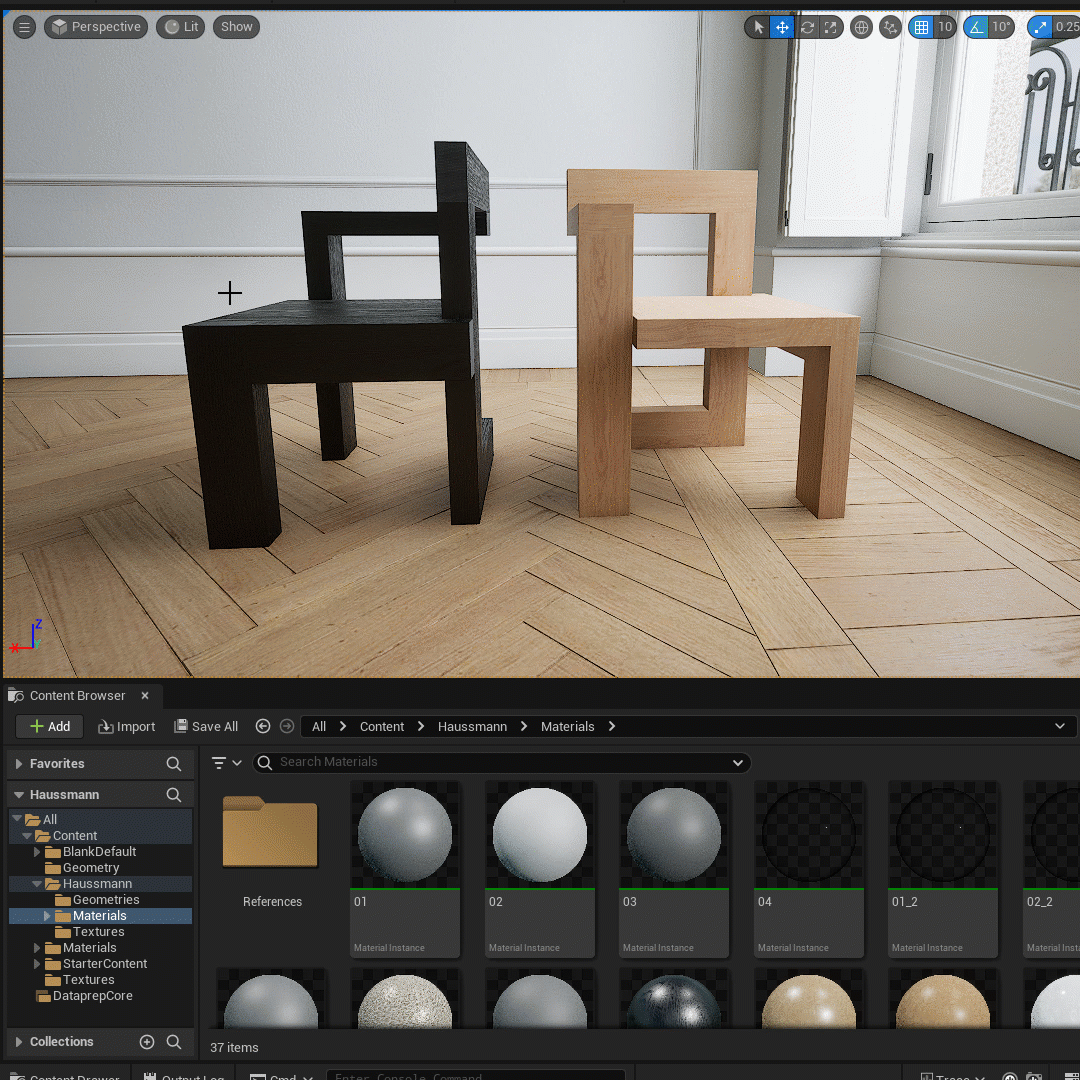
Task: Open the viewport hamburger options menu
Action: coord(24,27)
